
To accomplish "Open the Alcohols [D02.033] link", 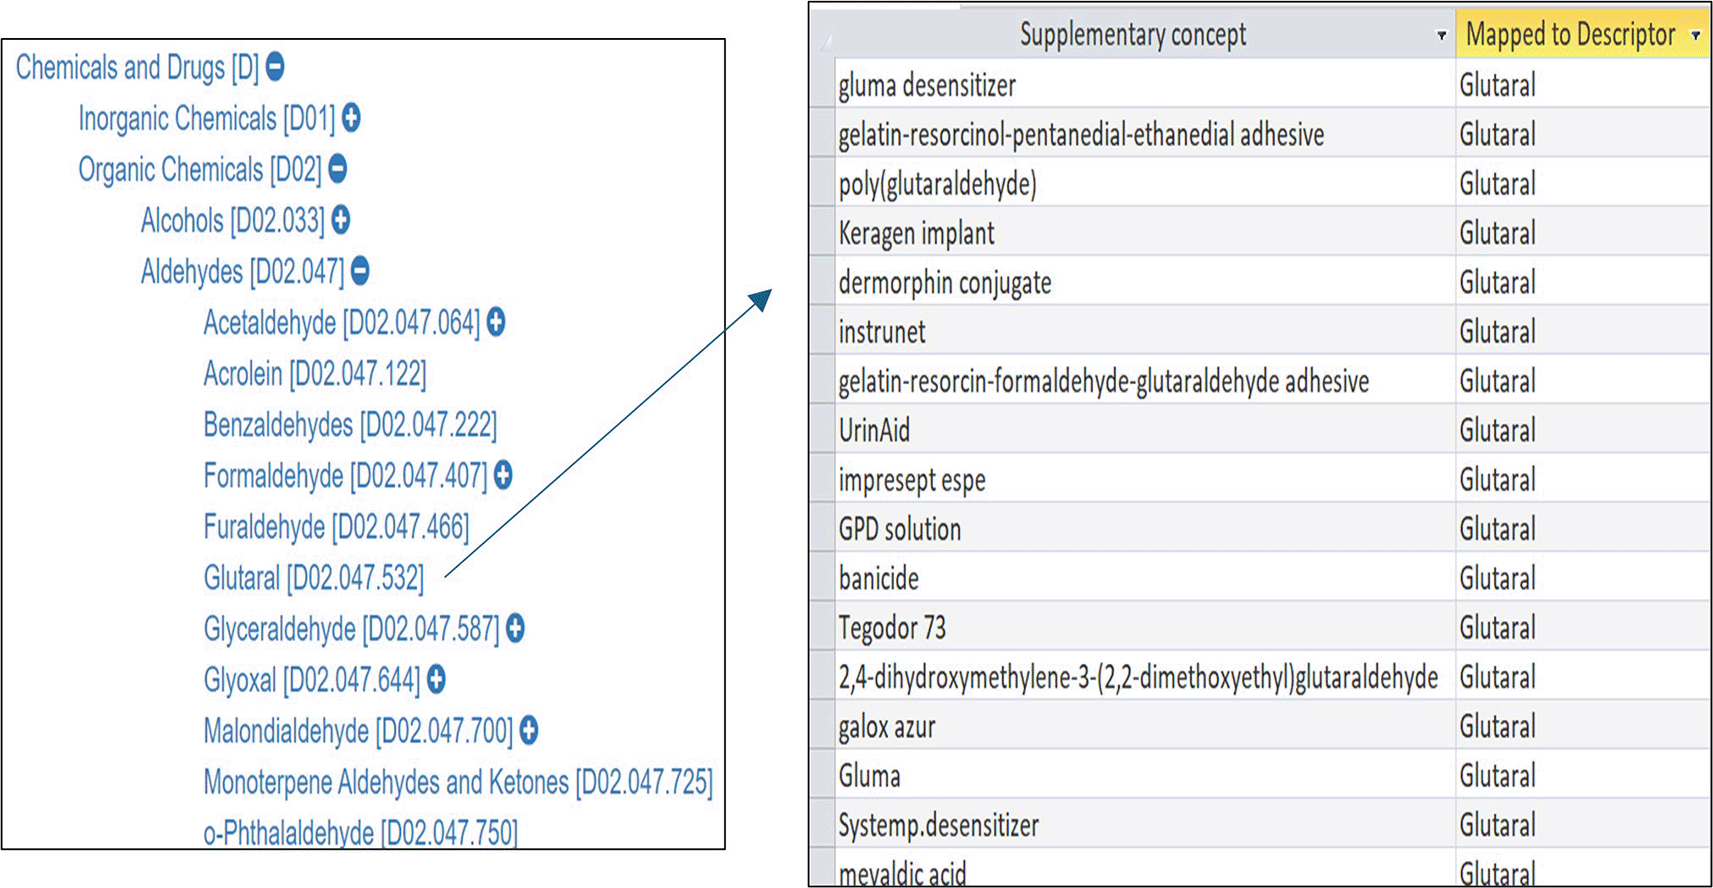I will click(x=233, y=220).
